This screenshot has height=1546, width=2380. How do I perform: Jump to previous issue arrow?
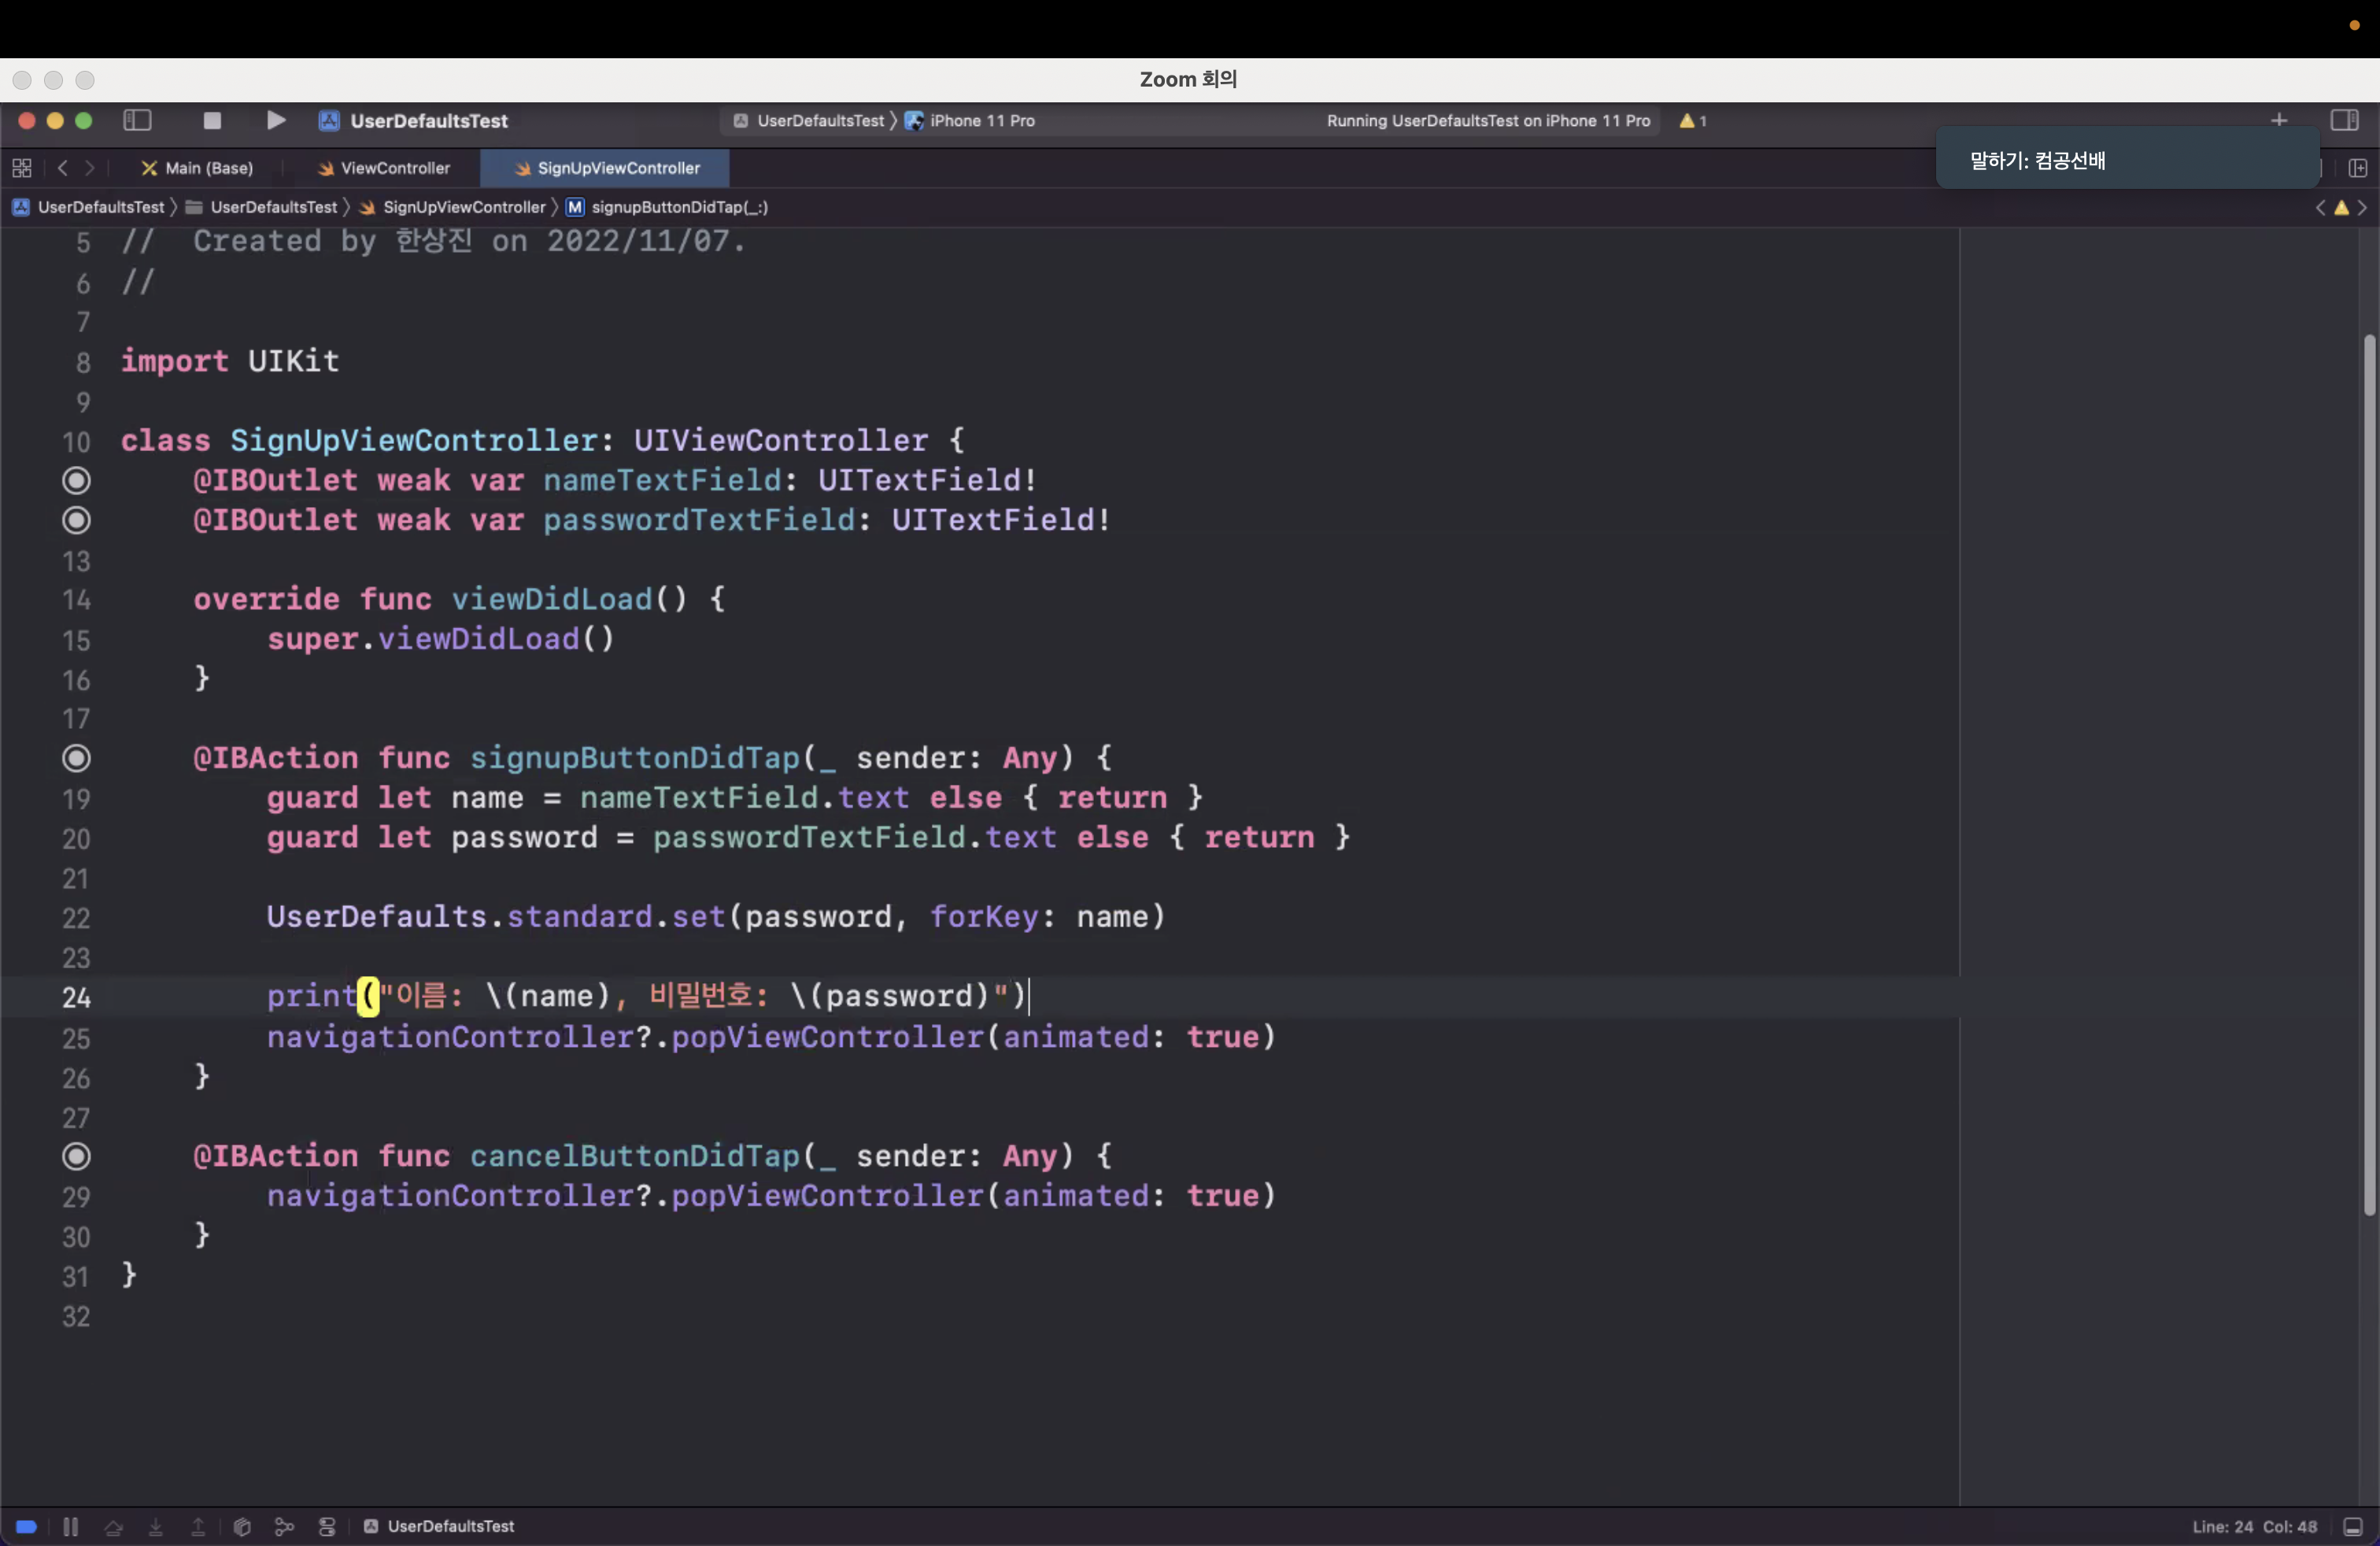pyautogui.click(x=2320, y=207)
